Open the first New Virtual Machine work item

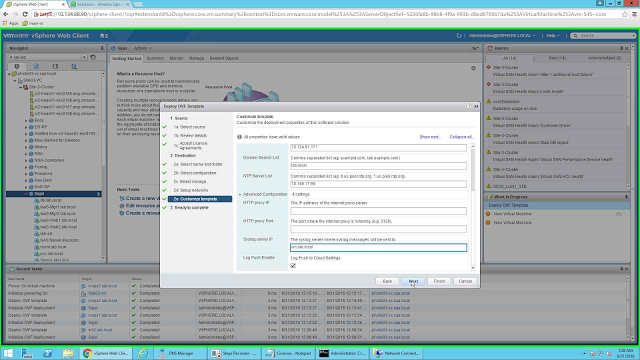[512, 214]
